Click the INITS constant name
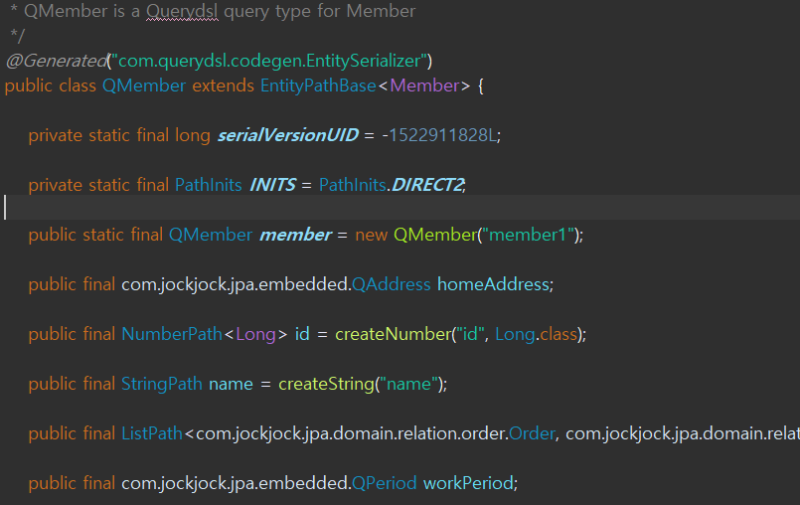 272,185
